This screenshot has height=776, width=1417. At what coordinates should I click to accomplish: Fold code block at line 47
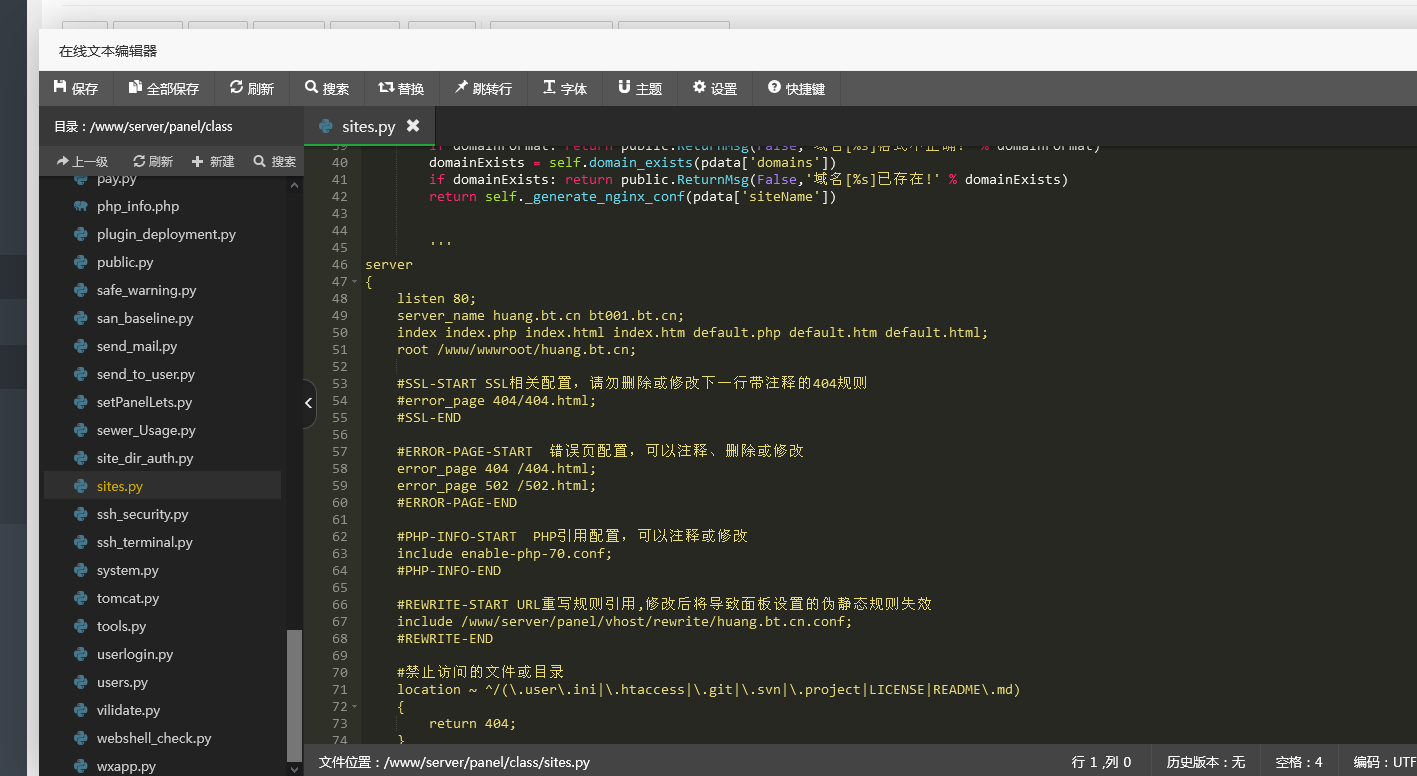click(x=354, y=282)
